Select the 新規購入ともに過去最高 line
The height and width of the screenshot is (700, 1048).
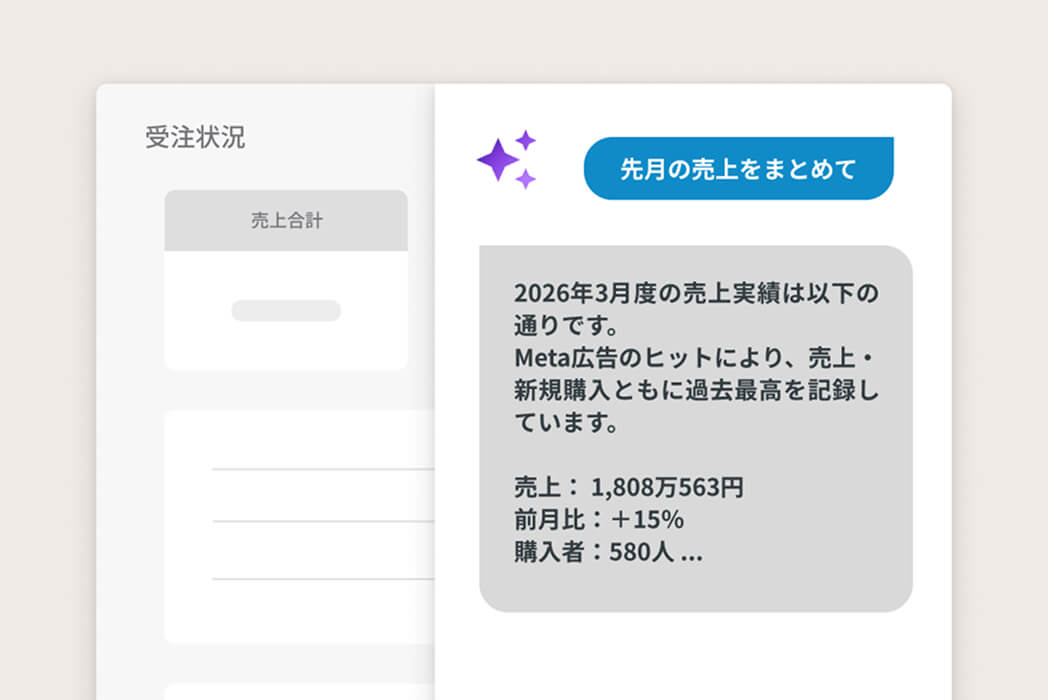[x=696, y=390]
